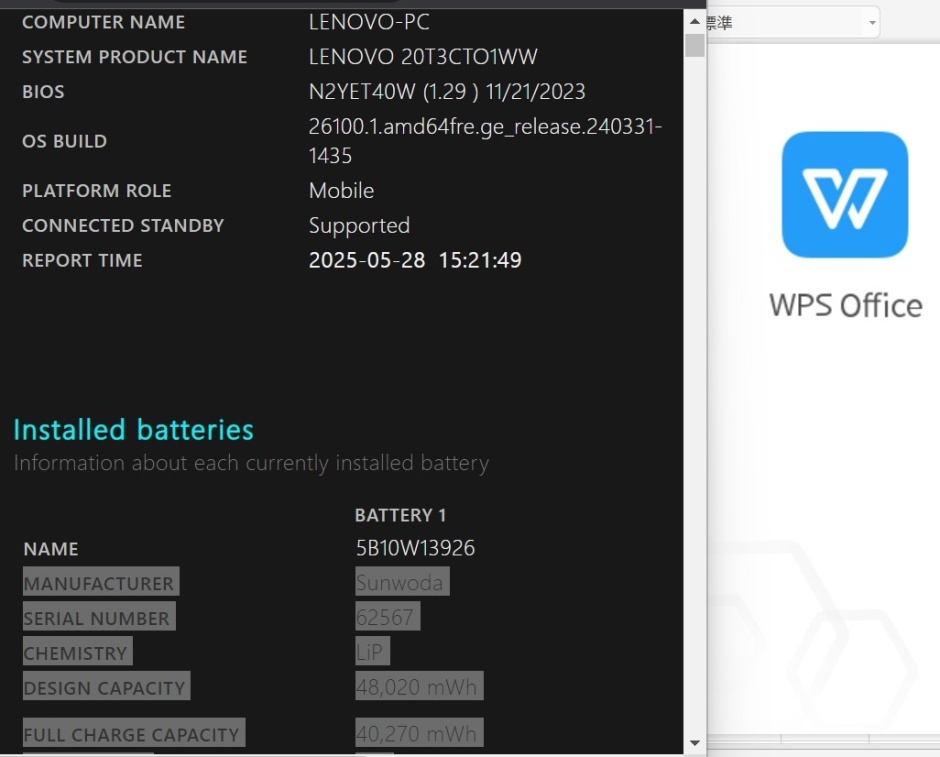This screenshot has height=757, width=940.
Task: Click the SYSTEM PRODUCT NAME label
Action: (135, 57)
